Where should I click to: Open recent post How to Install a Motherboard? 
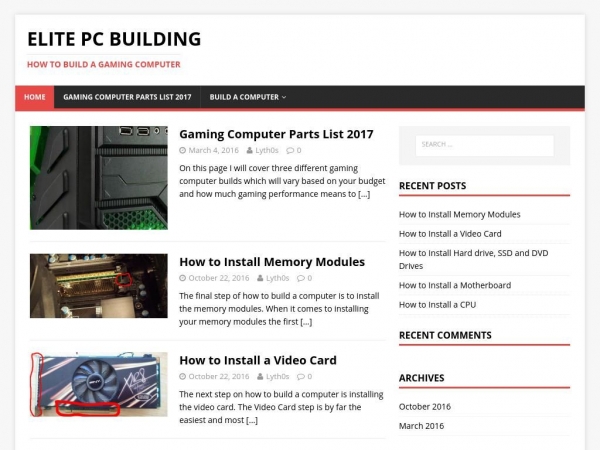click(x=455, y=285)
